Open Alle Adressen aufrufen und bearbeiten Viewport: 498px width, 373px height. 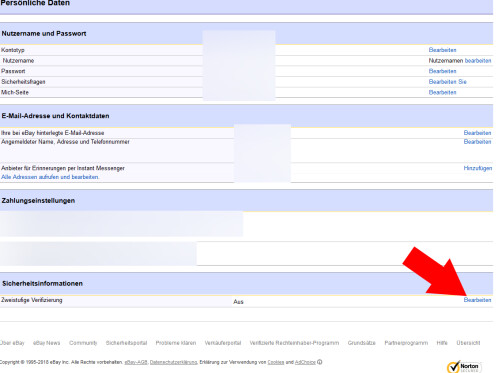(x=50, y=177)
